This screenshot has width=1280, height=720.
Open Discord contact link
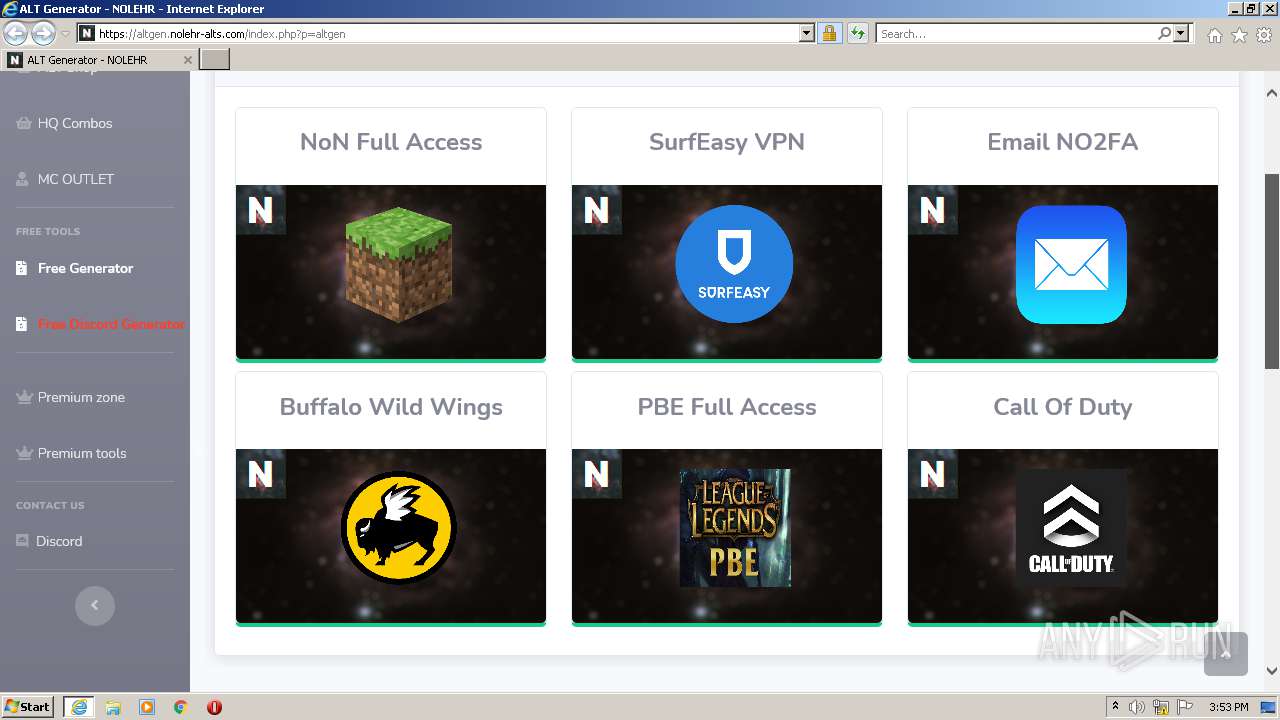pos(59,541)
